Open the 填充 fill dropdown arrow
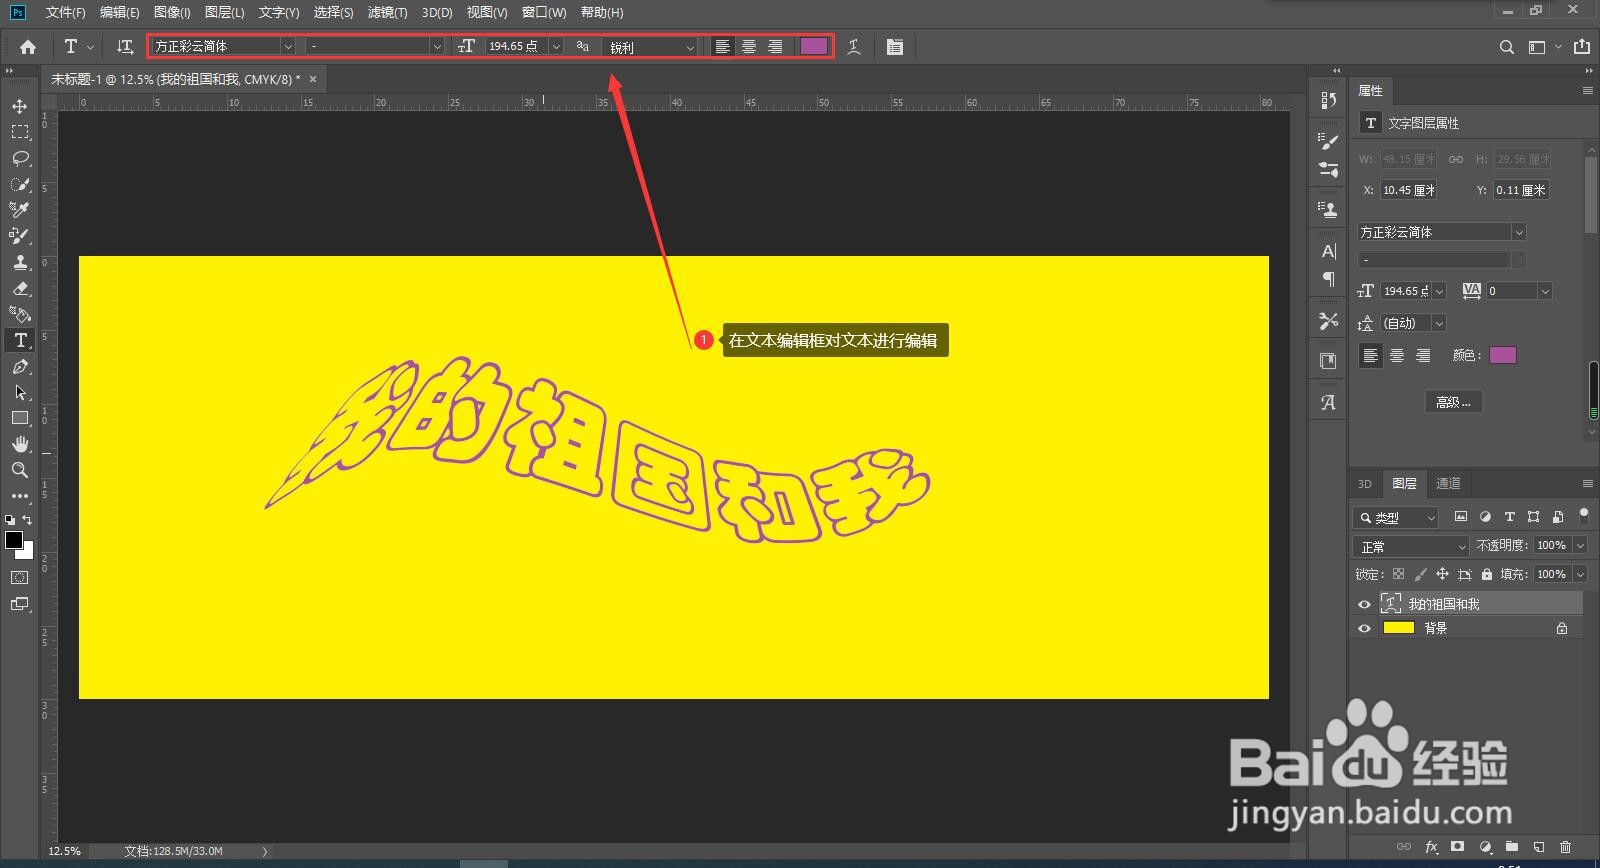The height and width of the screenshot is (868, 1600). coord(1580,574)
